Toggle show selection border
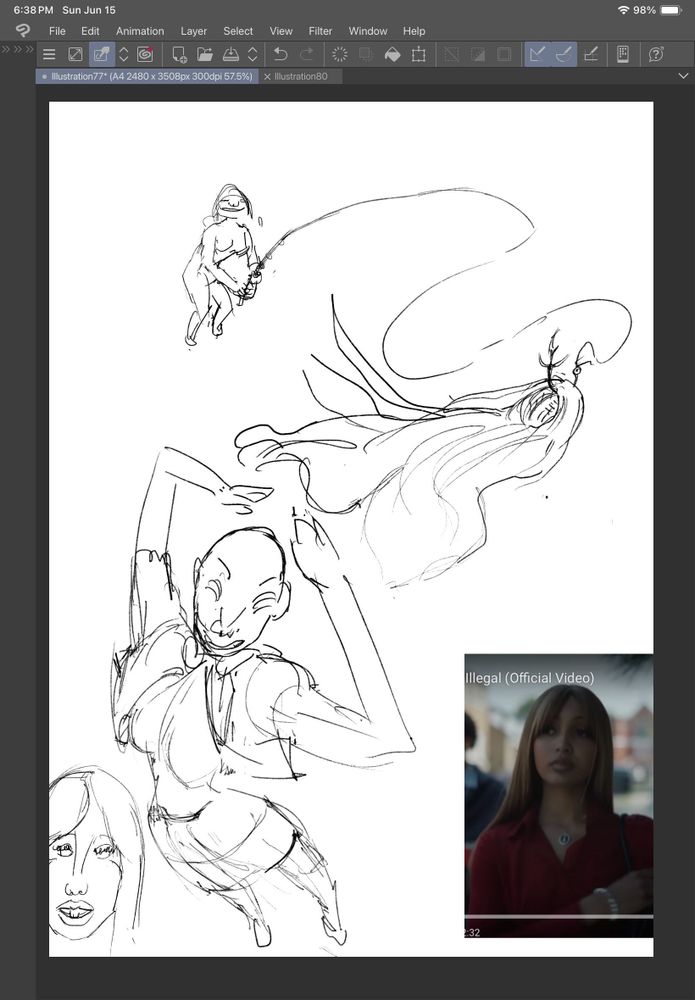Image resolution: width=695 pixels, height=1000 pixels. 504,55
